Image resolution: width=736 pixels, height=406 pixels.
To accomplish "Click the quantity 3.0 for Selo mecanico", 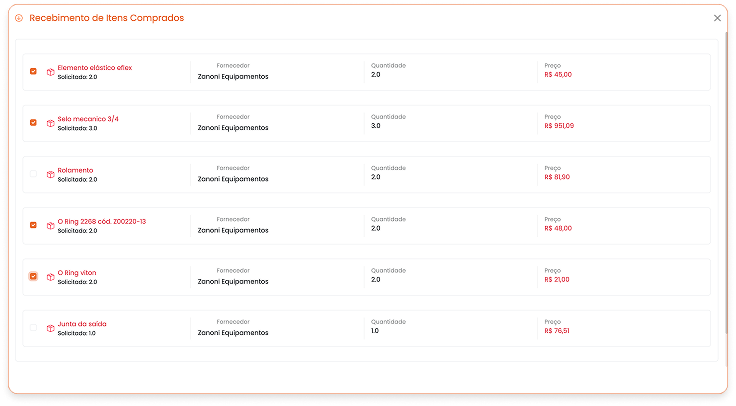I will point(376,126).
